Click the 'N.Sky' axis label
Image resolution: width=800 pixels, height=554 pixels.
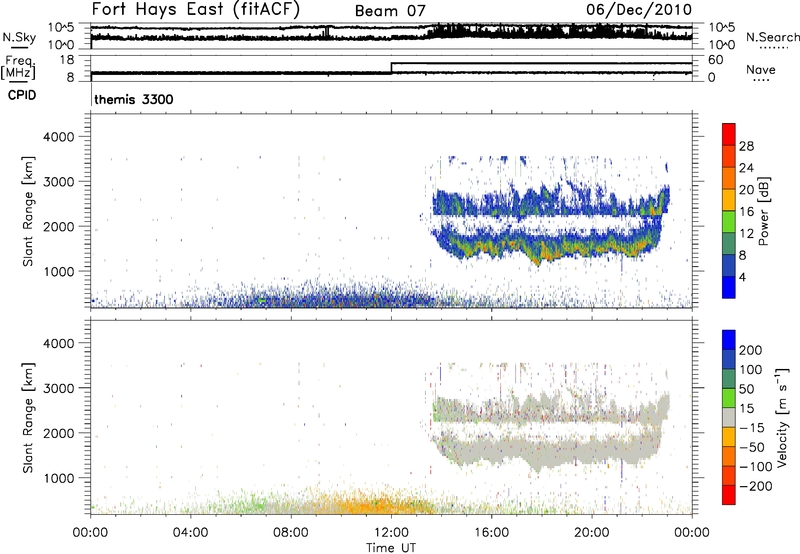(x=19, y=37)
